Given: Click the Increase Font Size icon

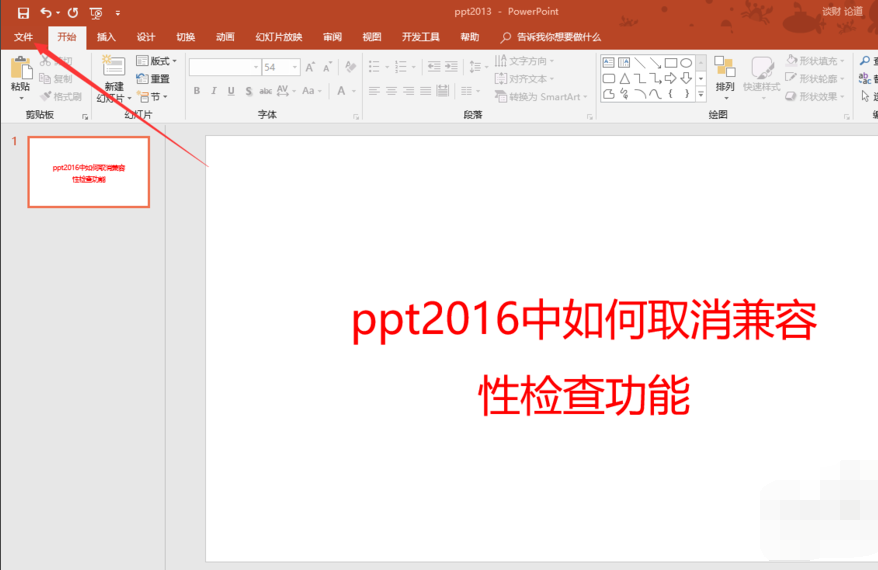Looking at the screenshot, I should click(310, 67).
